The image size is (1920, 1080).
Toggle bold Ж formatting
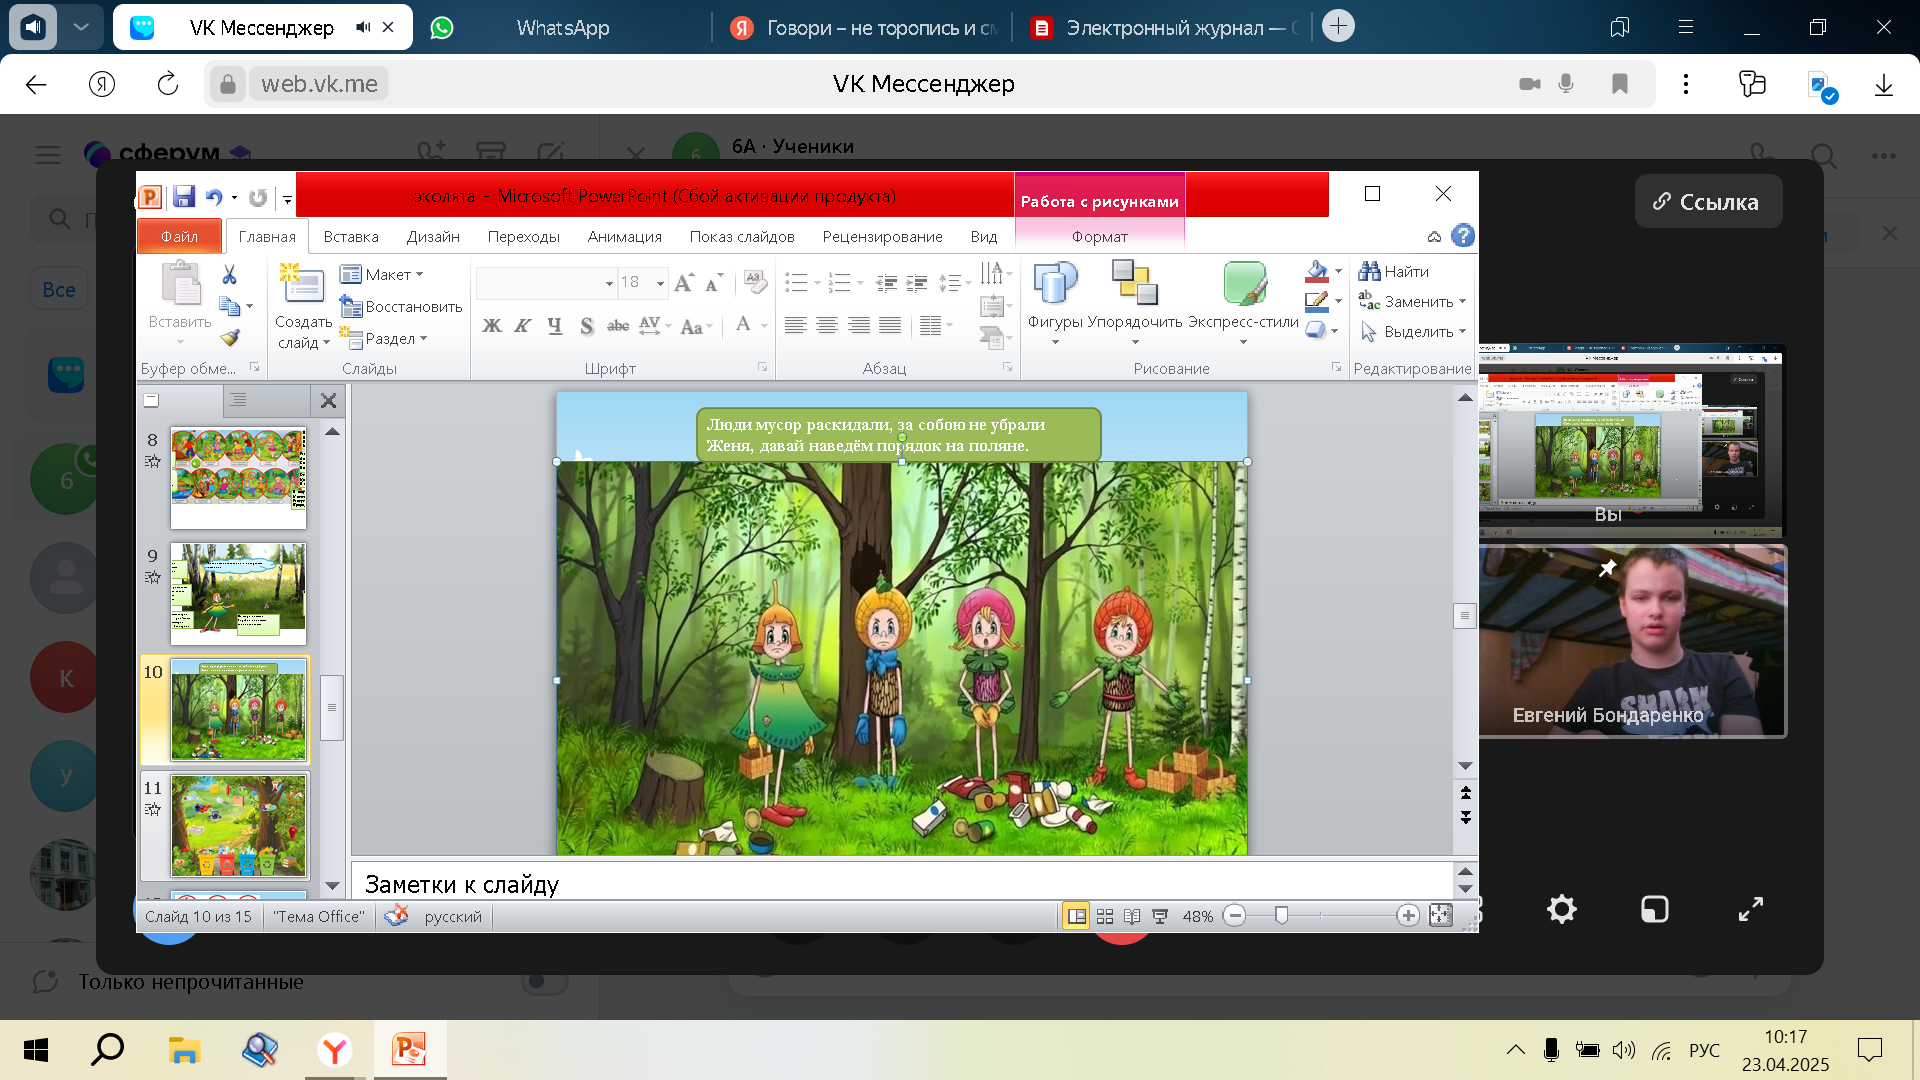point(492,326)
